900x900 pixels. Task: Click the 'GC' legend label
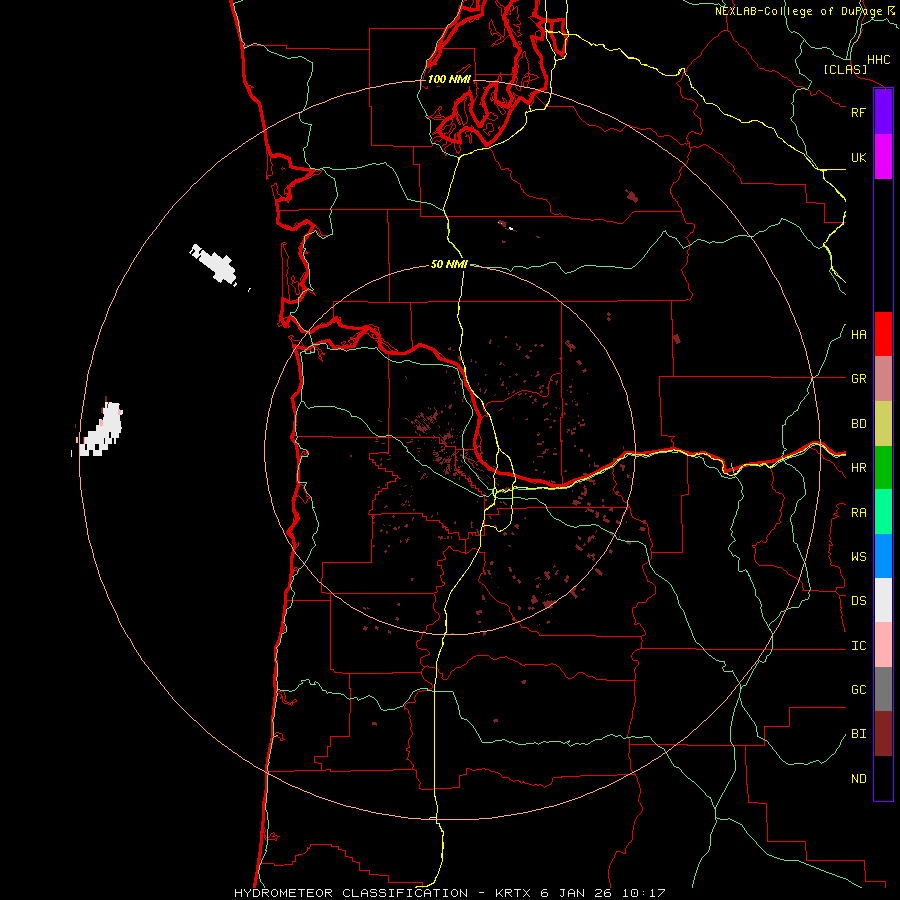point(858,690)
